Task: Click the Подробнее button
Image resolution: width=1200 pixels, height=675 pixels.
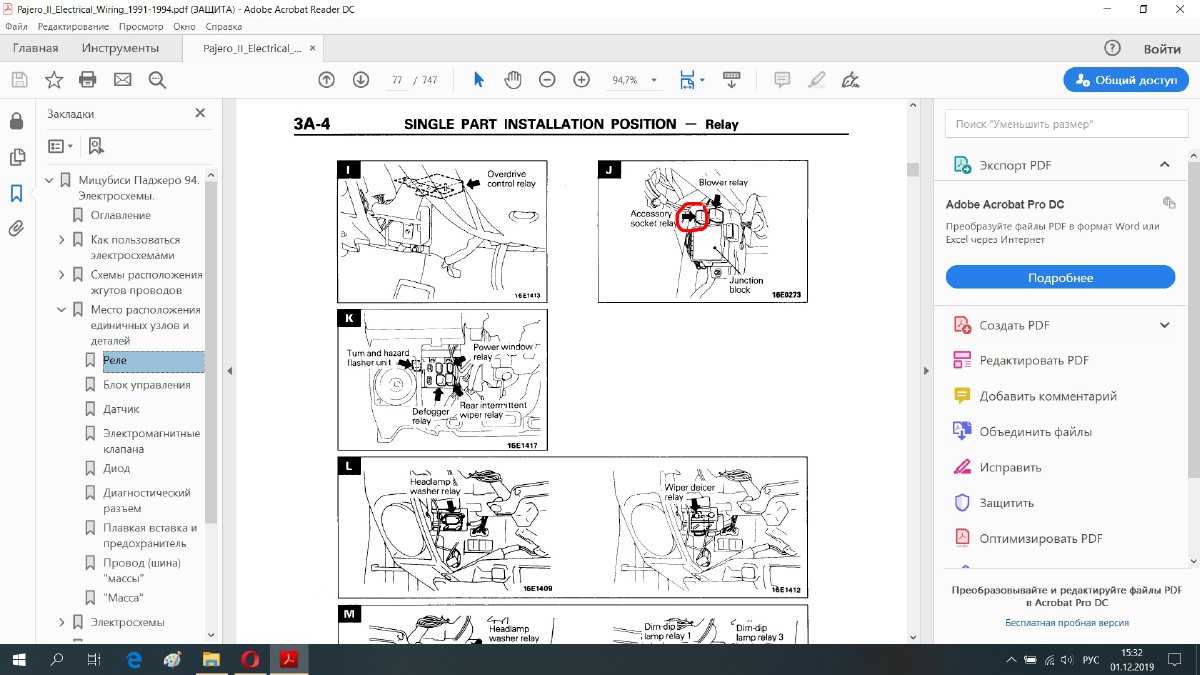Action: point(1060,277)
